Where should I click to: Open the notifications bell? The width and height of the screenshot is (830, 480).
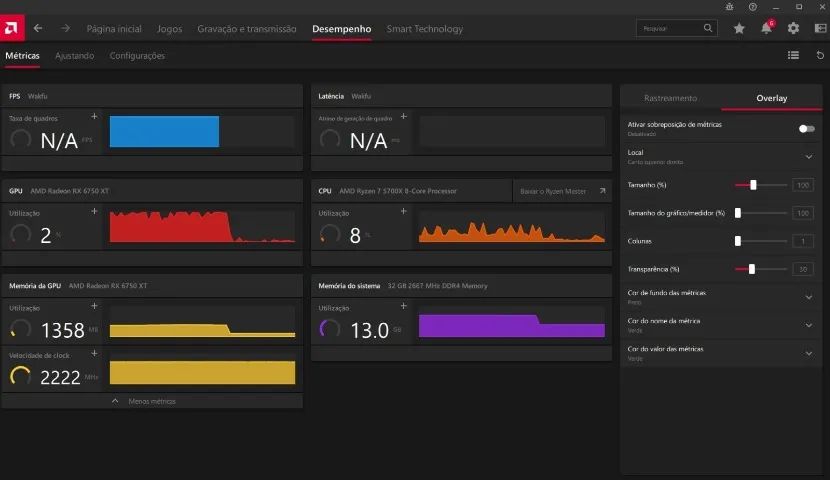(x=766, y=28)
